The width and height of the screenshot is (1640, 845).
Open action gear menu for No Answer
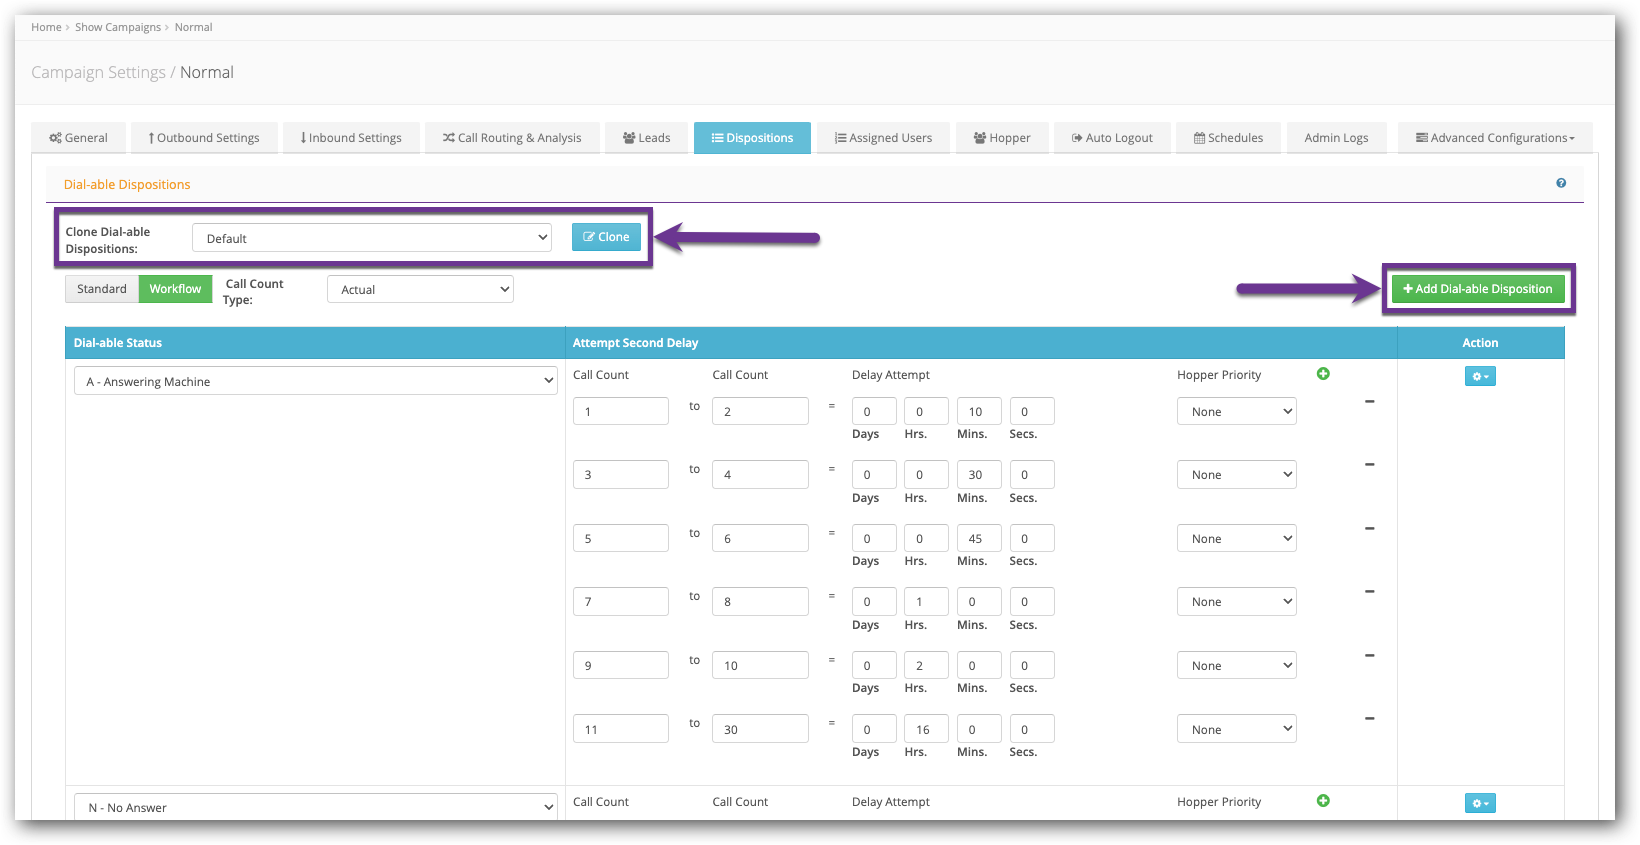pyautogui.click(x=1480, y=803)
